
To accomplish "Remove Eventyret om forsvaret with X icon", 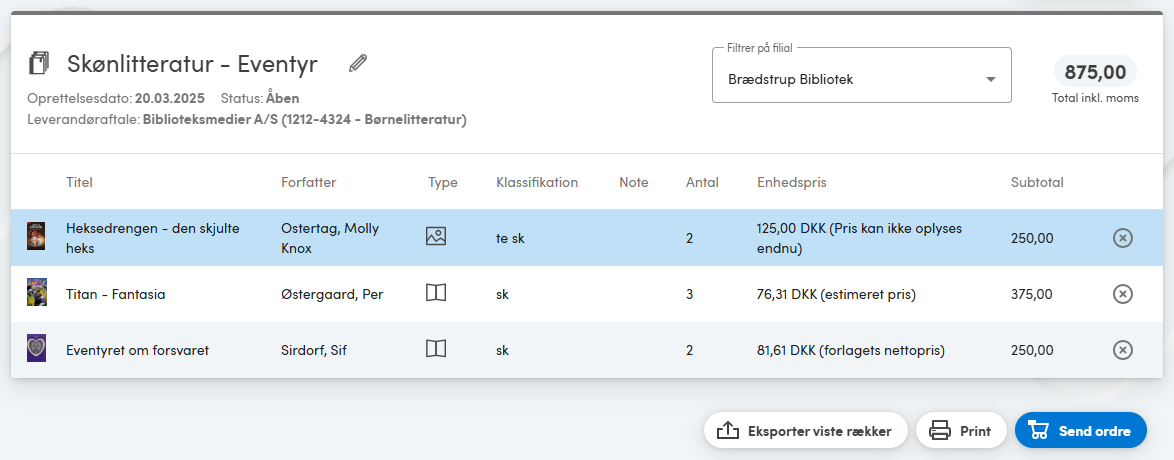I will [1122, 350].
